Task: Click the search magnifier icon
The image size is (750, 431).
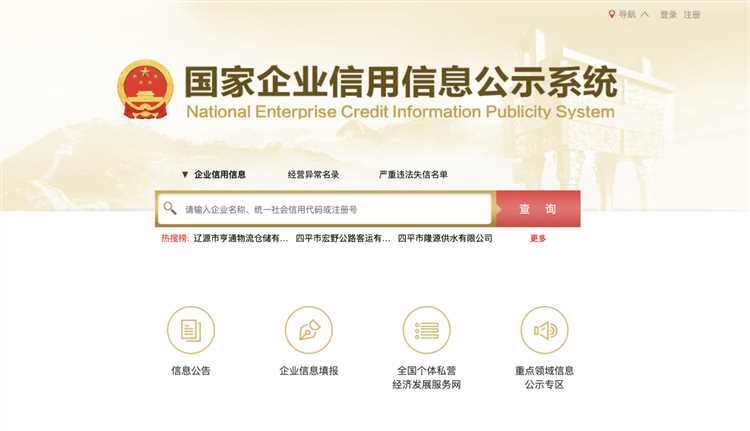Action: [170, 208]
